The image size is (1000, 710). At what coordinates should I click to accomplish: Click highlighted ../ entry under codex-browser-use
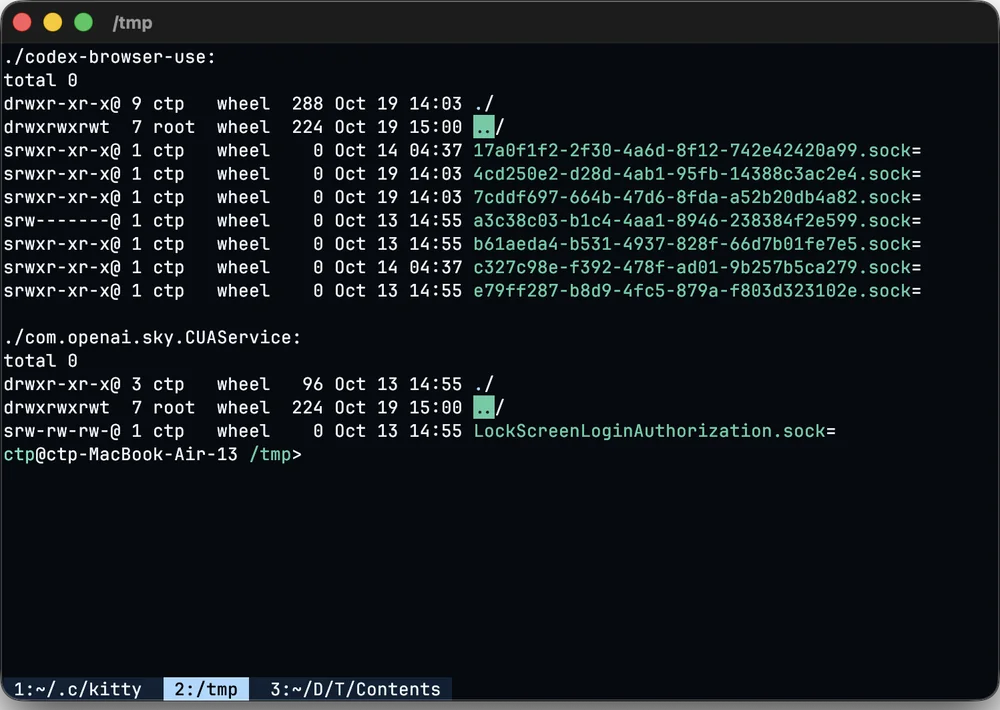pyautogui.click(x=489, y=127)
